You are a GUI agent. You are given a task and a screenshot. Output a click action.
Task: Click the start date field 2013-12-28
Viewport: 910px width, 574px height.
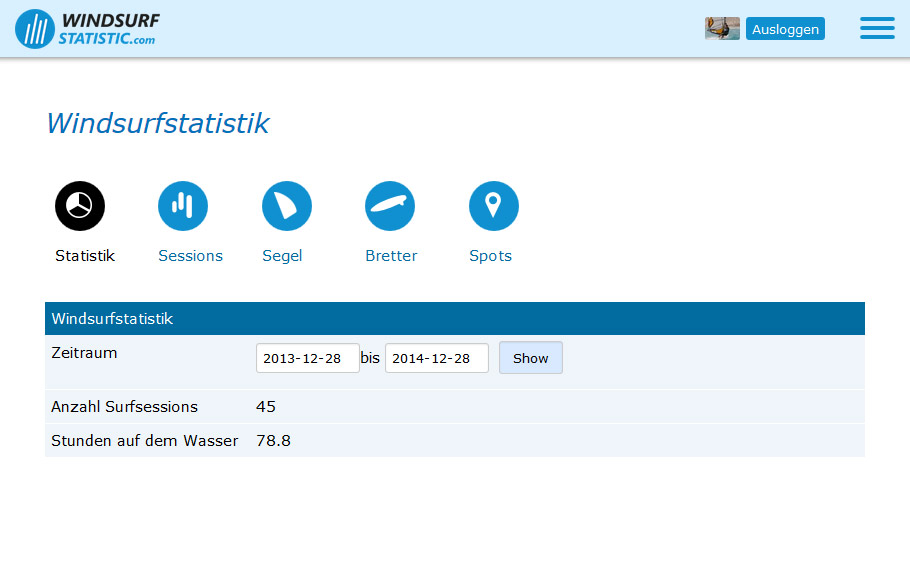pyautogui.click(x=307, y=358)
